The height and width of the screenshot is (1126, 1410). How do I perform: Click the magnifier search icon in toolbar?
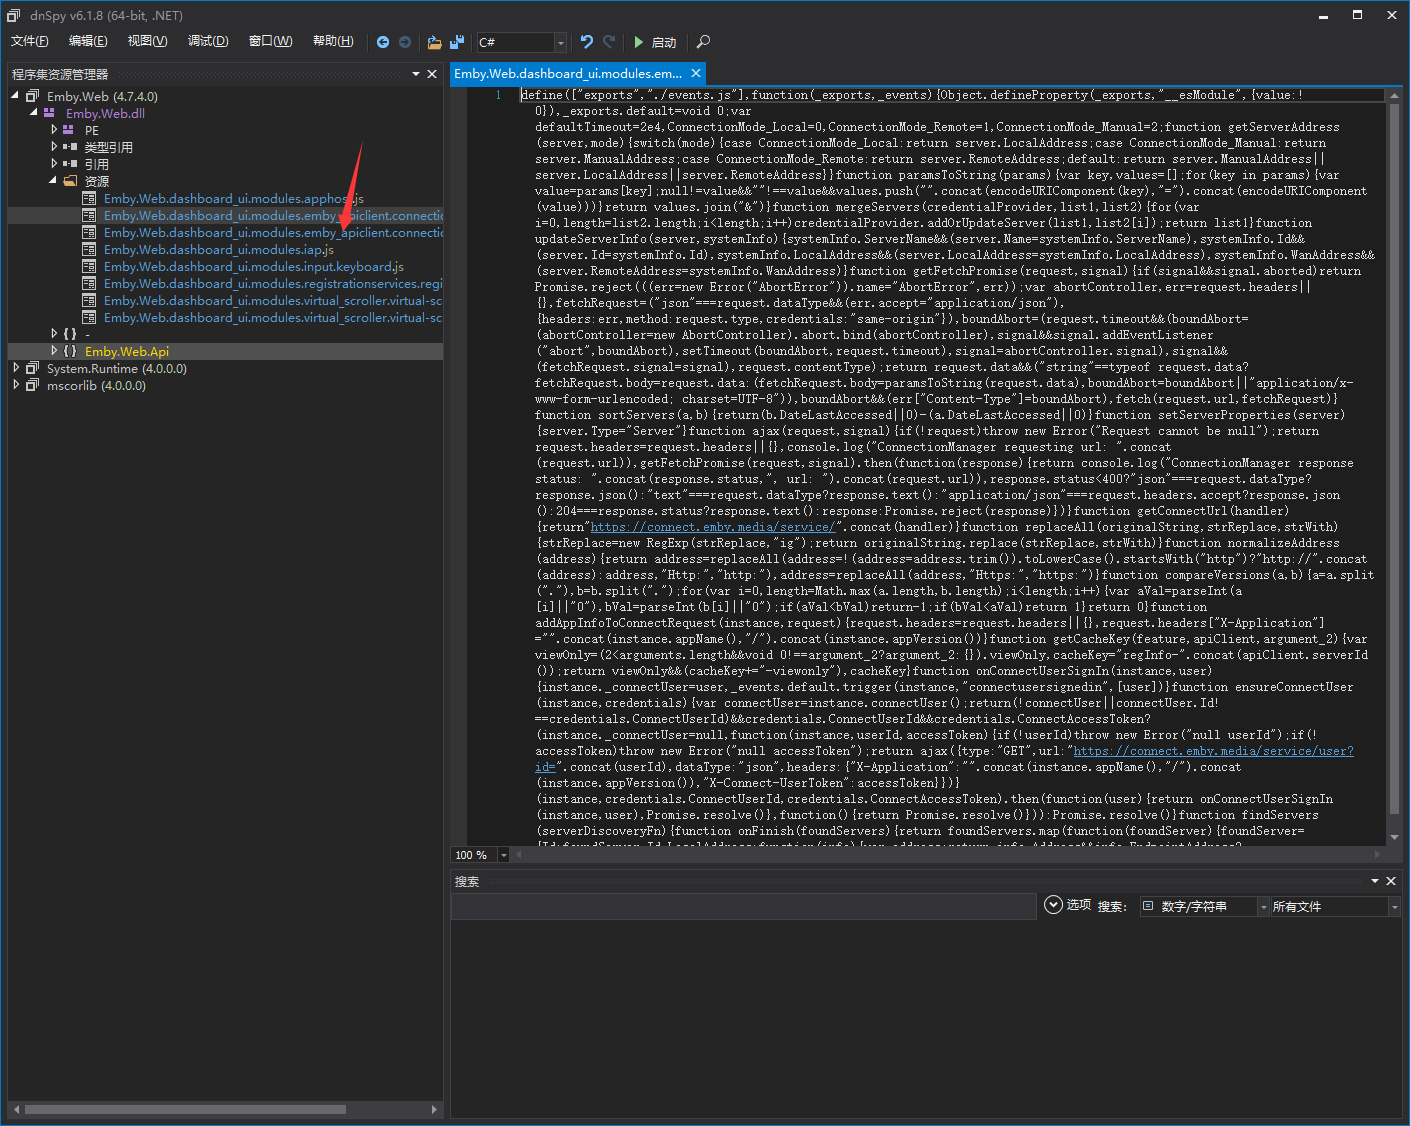point(703,42)
